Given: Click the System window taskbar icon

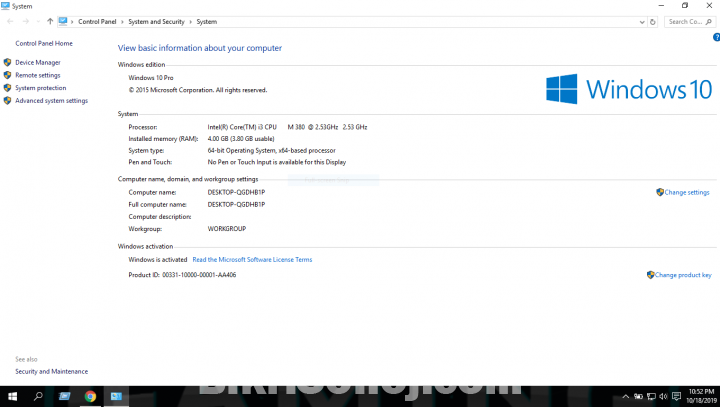Looking at the screenshot, I should click(116, 396).
